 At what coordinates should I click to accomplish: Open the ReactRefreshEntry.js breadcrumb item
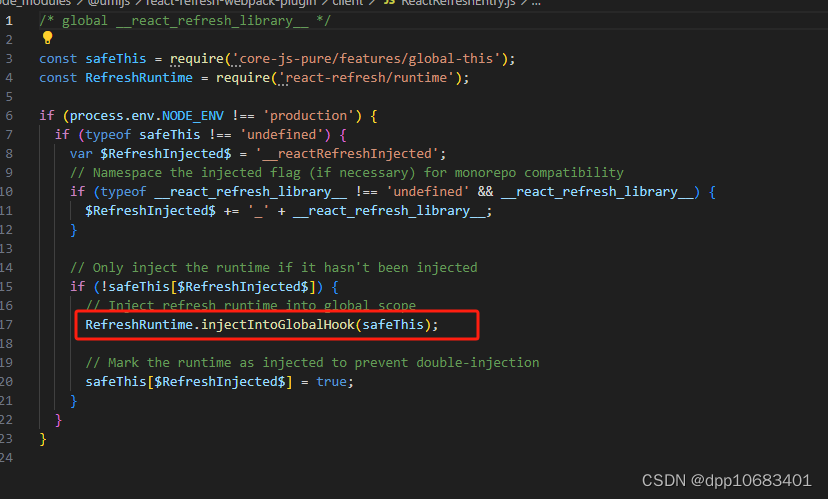pyautogui.click(x=458, y=3)
